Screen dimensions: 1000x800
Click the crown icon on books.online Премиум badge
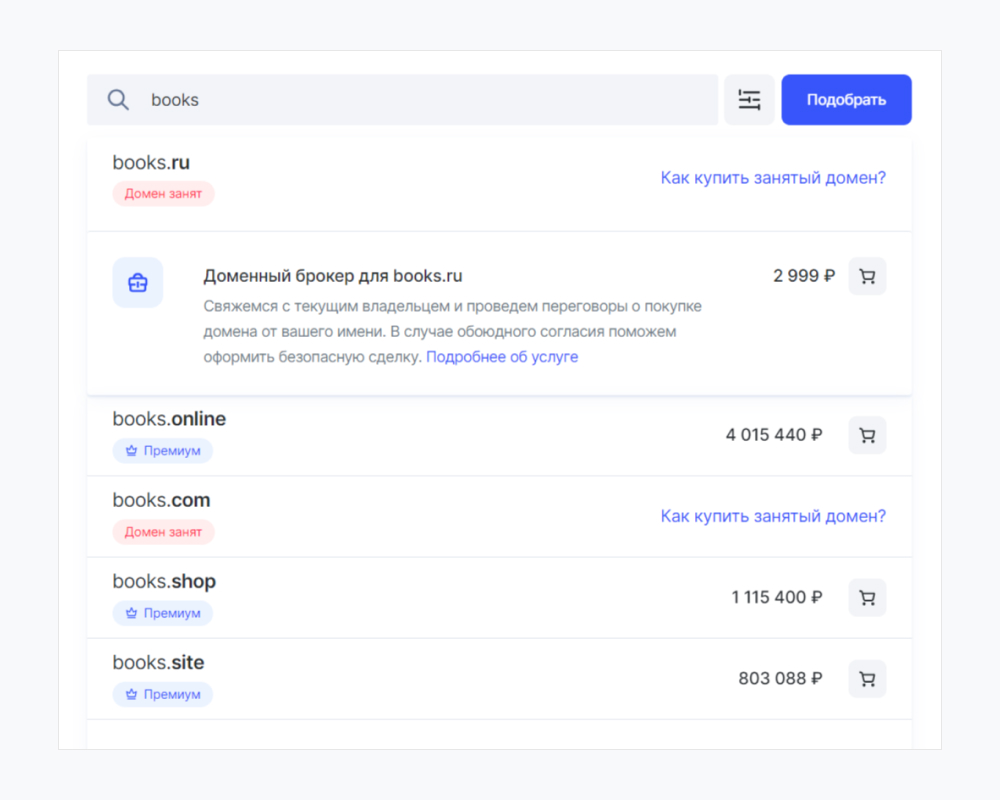[x=131, y=451]
